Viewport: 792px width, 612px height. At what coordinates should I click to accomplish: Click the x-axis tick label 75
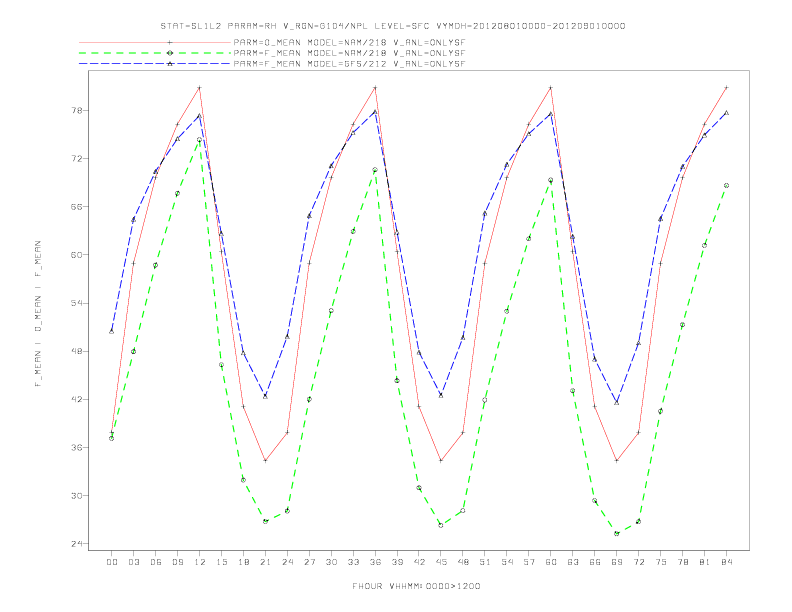(x=661, y=562)
